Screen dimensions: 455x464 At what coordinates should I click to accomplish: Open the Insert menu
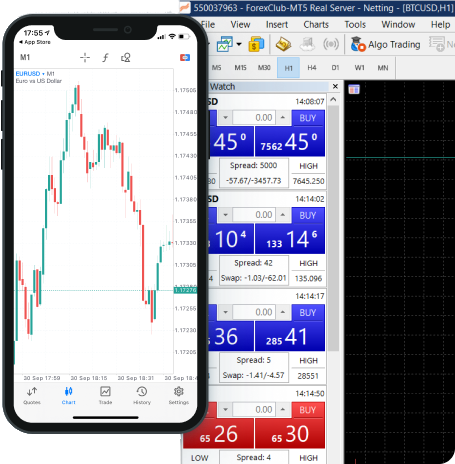(277, 25)
